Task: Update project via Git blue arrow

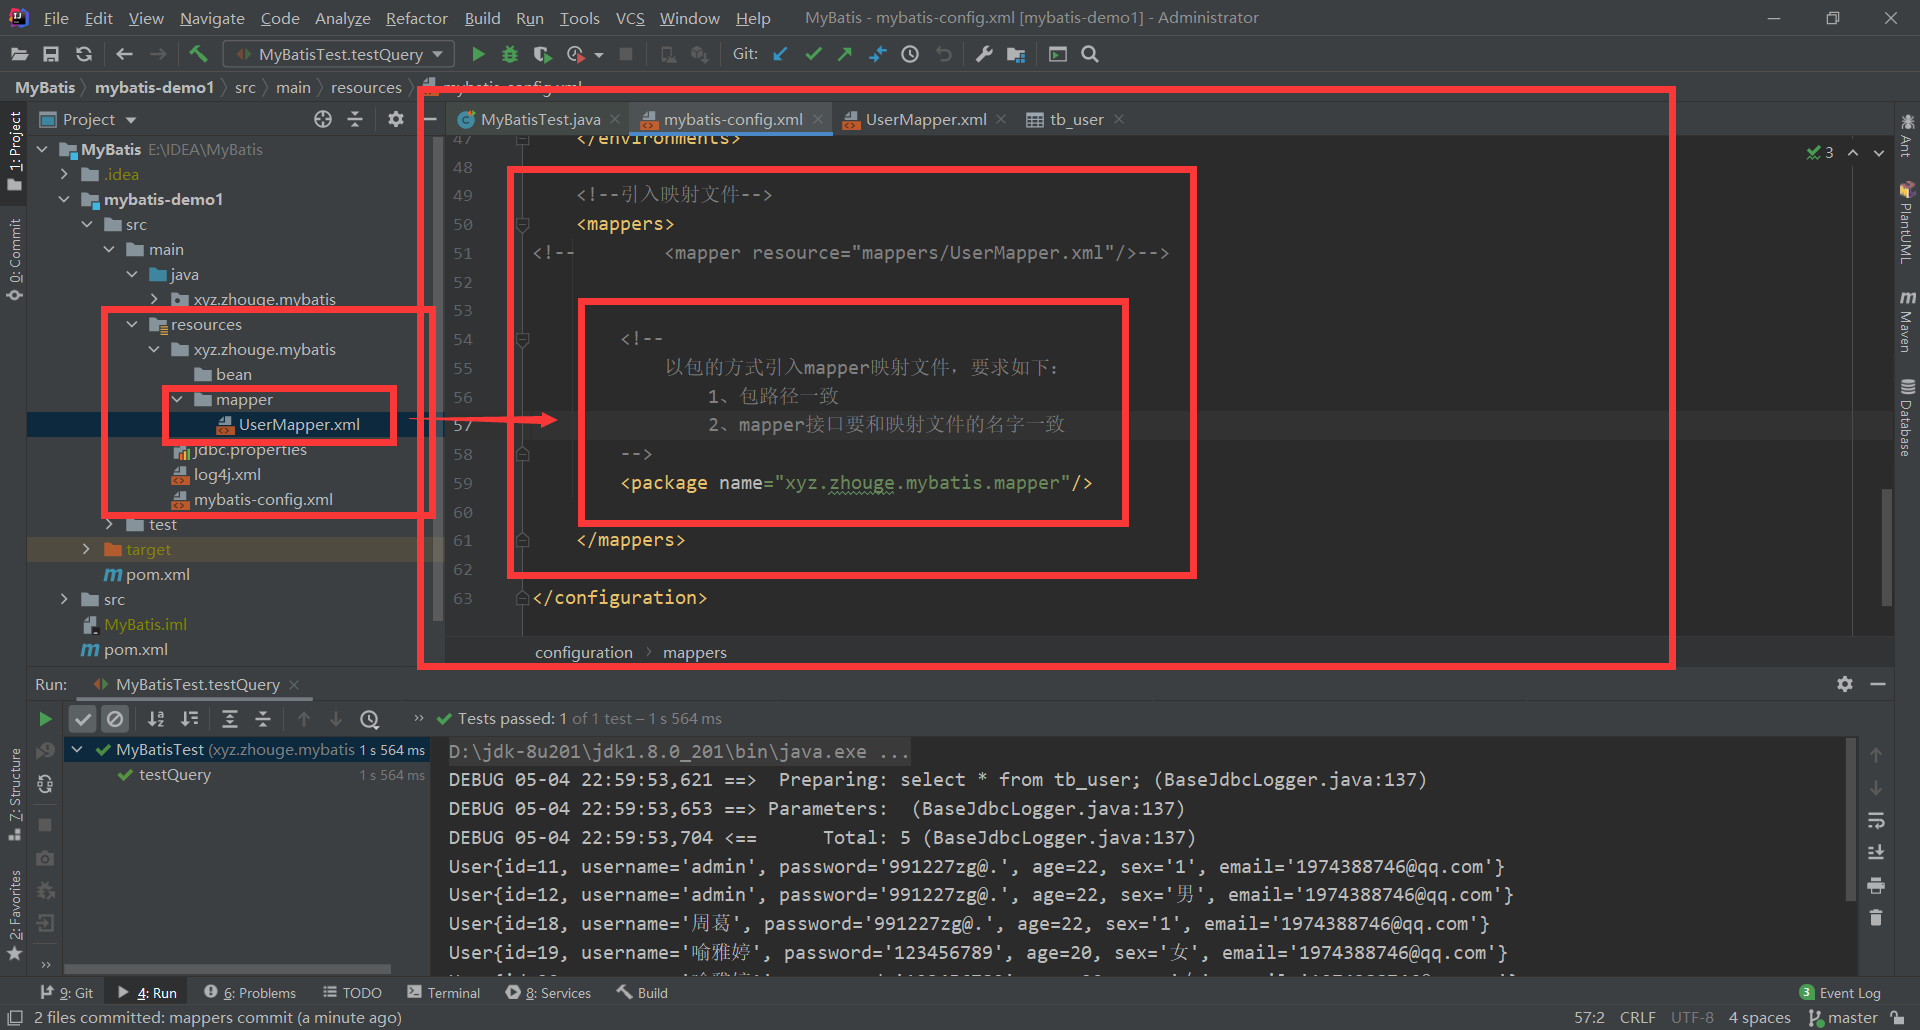Action: [780, 54]
